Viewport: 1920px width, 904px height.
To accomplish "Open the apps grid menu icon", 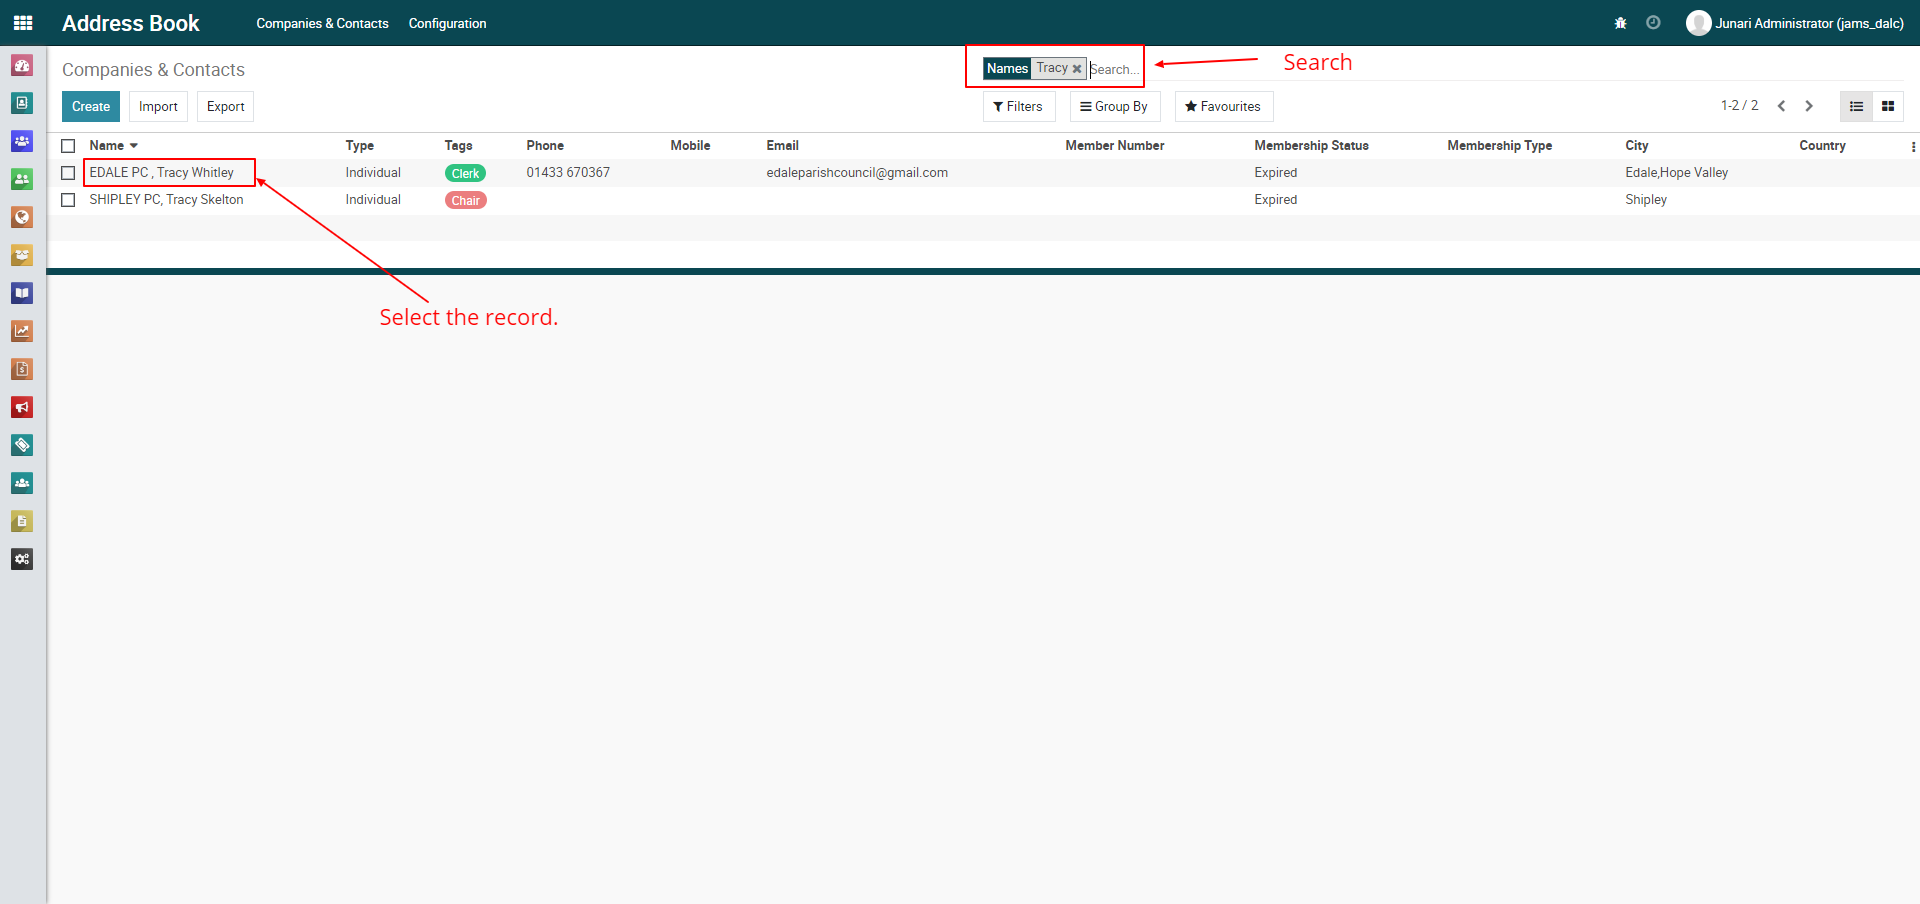I will pyautogui.click(x=23, y=23).
